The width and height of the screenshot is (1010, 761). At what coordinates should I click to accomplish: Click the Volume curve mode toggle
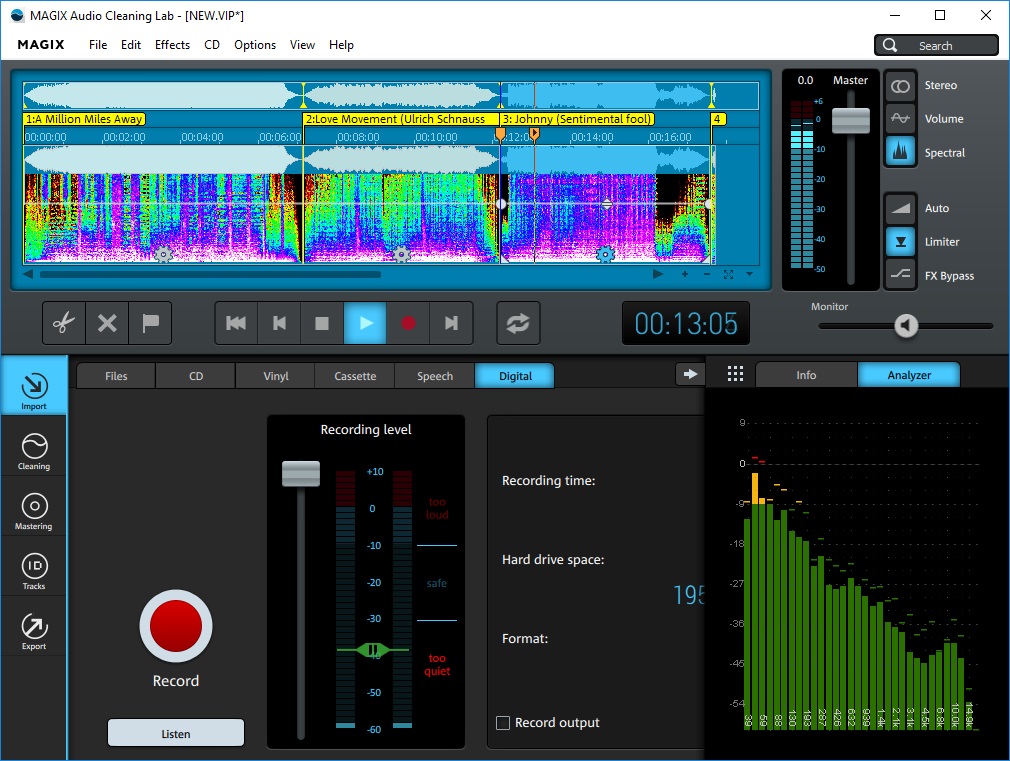899,118
